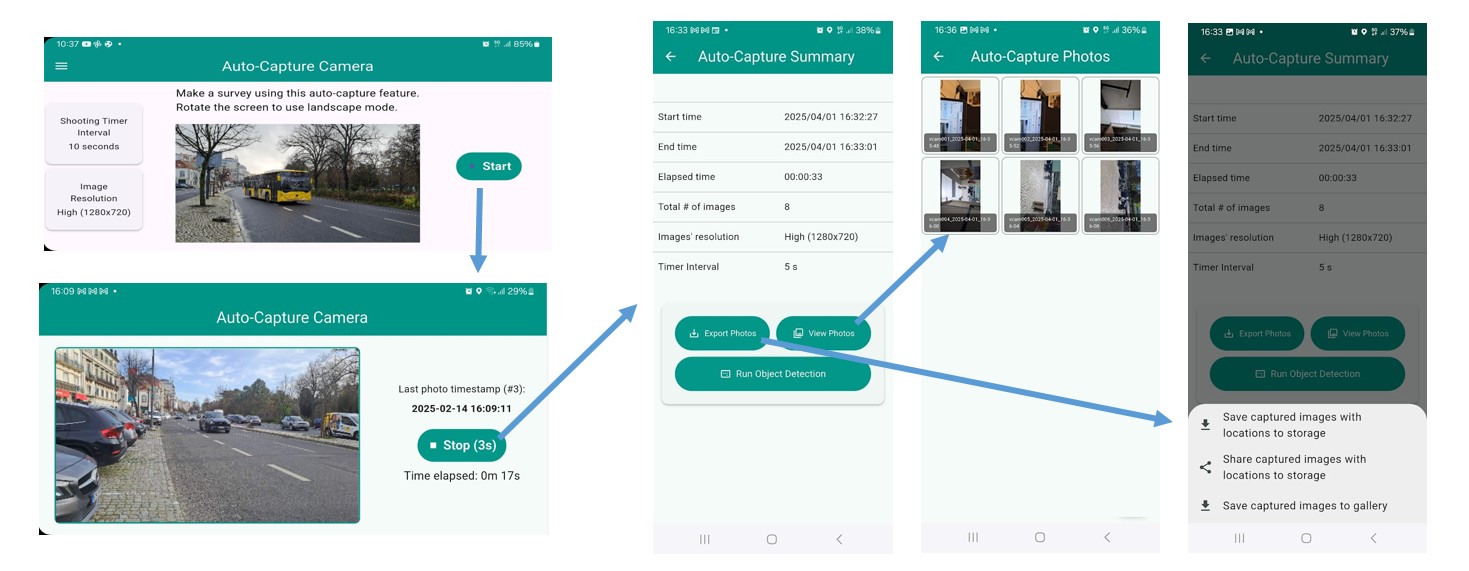Tap back arrow beside Auto-Capture Photos title
The image size is (1469, 571).
[x=938, y=57]
